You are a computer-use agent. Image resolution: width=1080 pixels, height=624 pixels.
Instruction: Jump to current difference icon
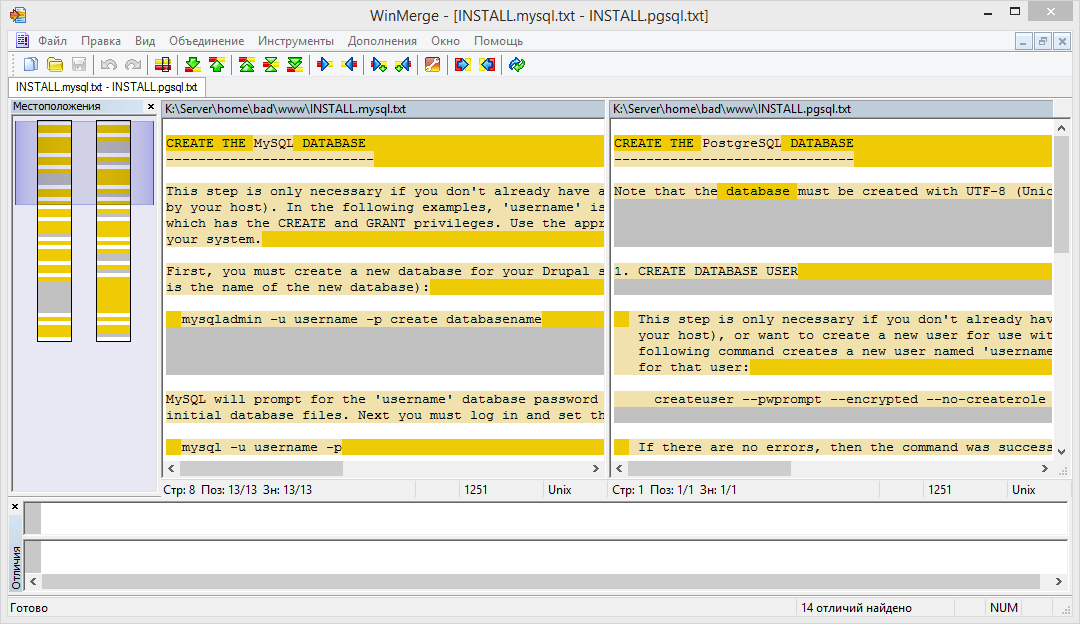pyautogui.click(x=271, y=65)
